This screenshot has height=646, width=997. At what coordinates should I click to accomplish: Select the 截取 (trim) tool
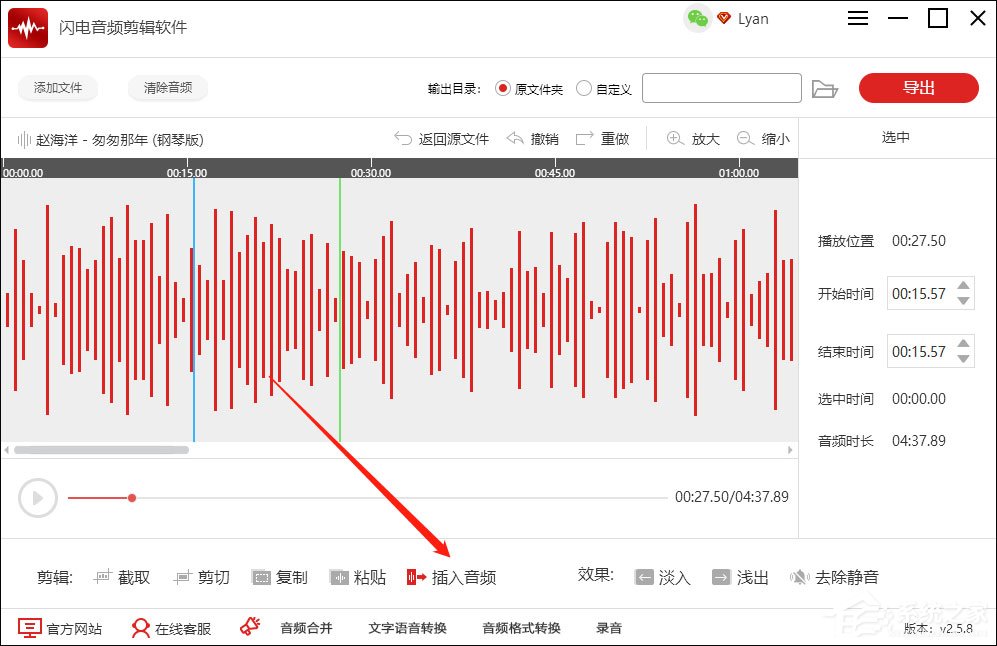[x=122, y=577]
